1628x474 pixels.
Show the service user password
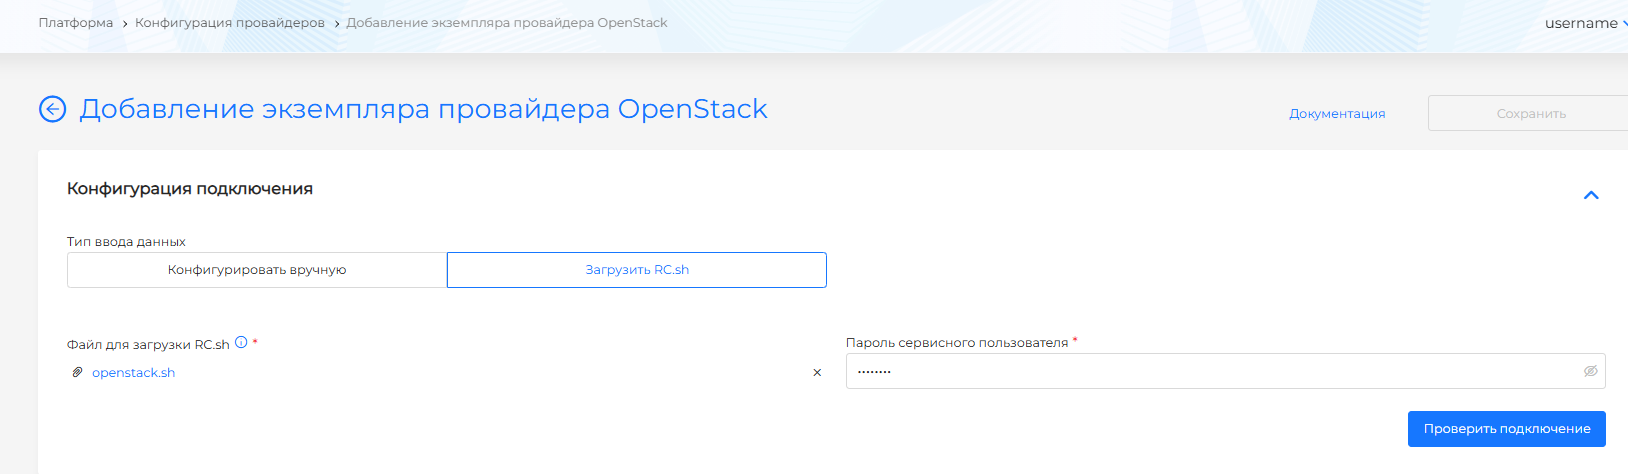point(1590,371)
